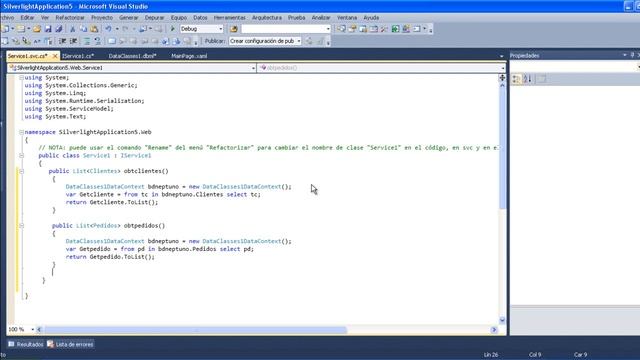Click the vertical scrollbar down arrow

502,320
